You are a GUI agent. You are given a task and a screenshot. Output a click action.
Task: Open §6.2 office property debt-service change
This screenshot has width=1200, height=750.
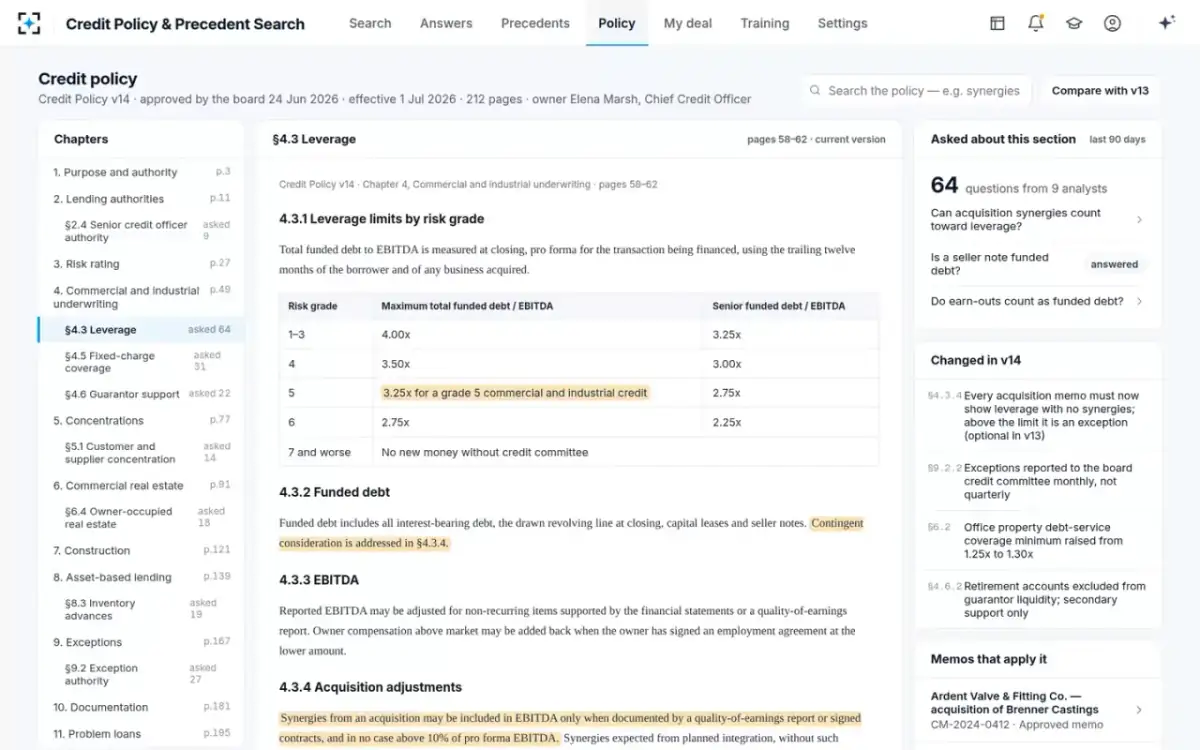coord(1038,541)
